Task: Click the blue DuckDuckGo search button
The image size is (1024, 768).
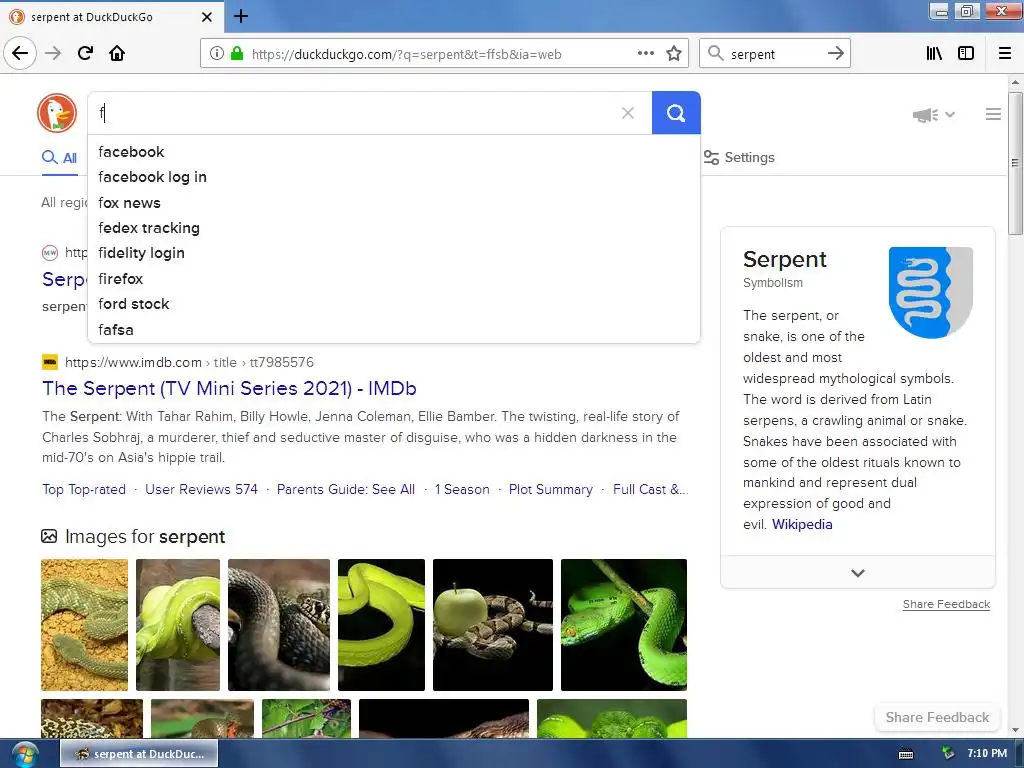Action: [x=676, y=113]
